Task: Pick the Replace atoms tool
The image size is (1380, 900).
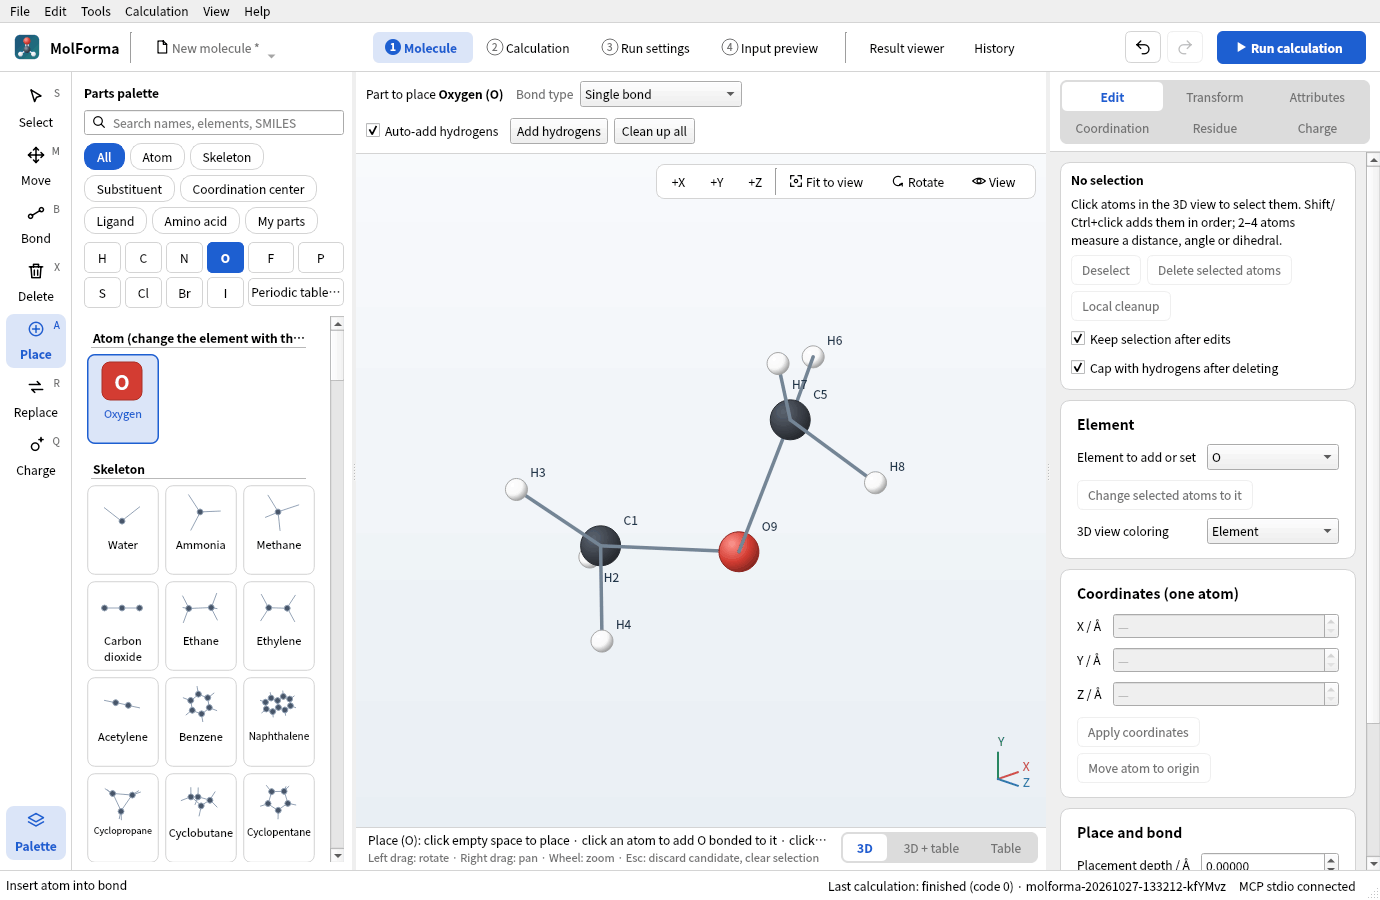Action: point(36,398)
